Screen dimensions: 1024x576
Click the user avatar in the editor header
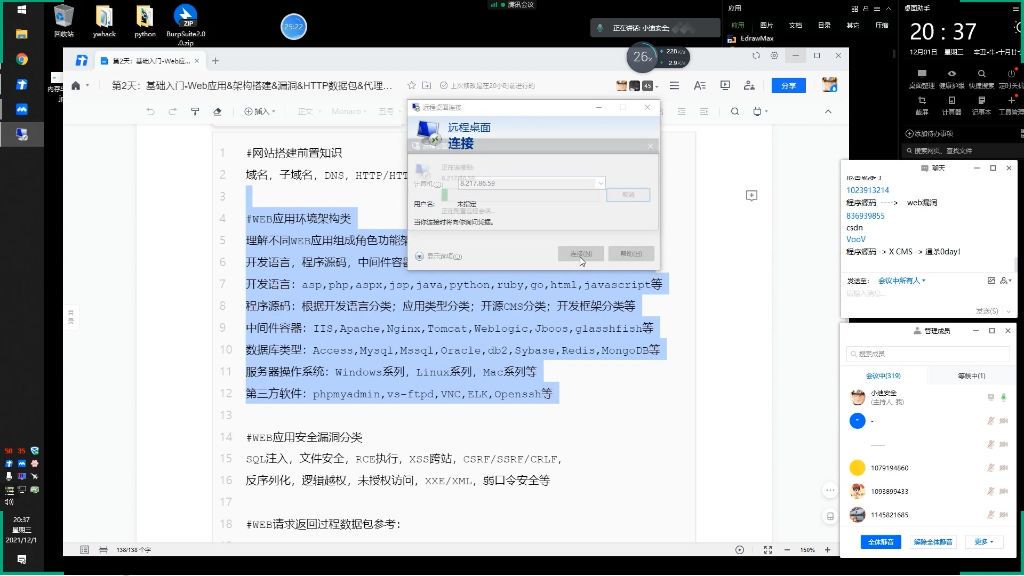pyautogui.click(x=829, y=85)
